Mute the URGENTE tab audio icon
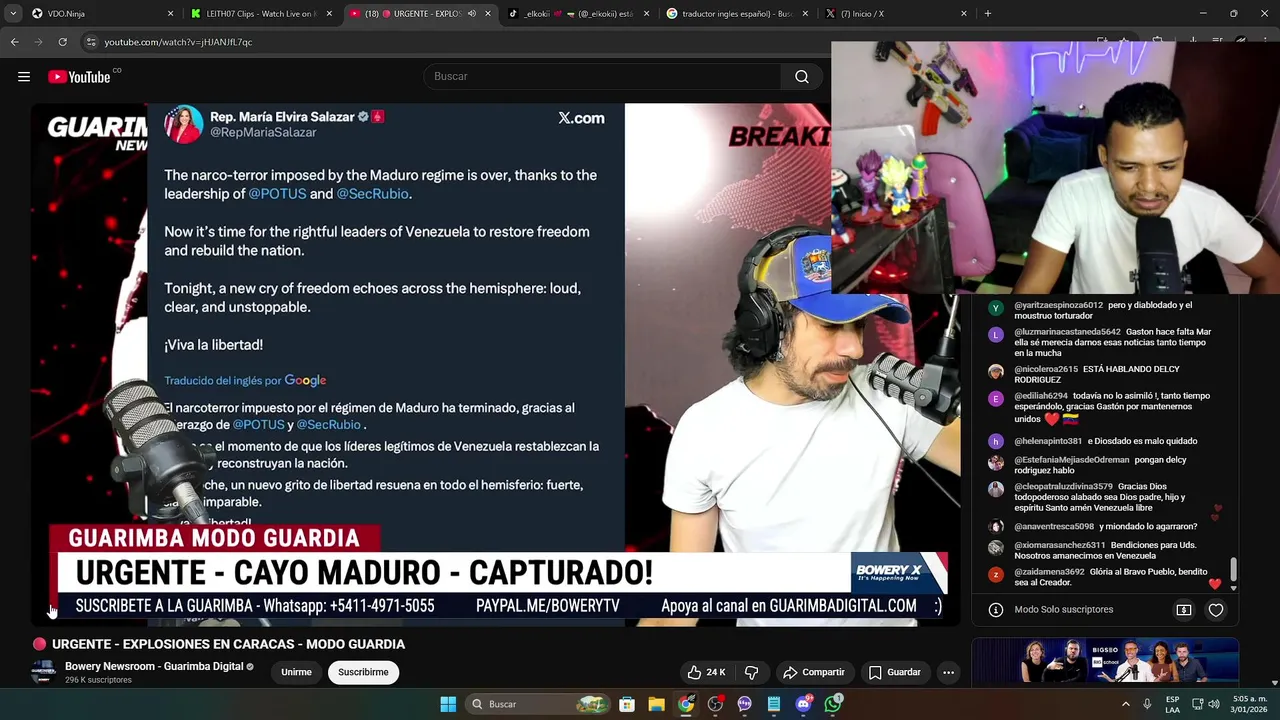Screen dimensions: 1280x720 coord(472,14)
